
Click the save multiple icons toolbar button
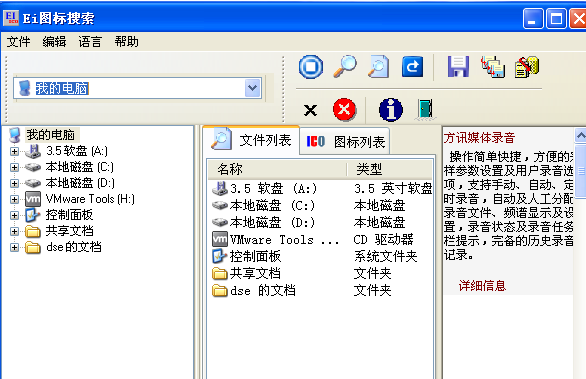493,67
